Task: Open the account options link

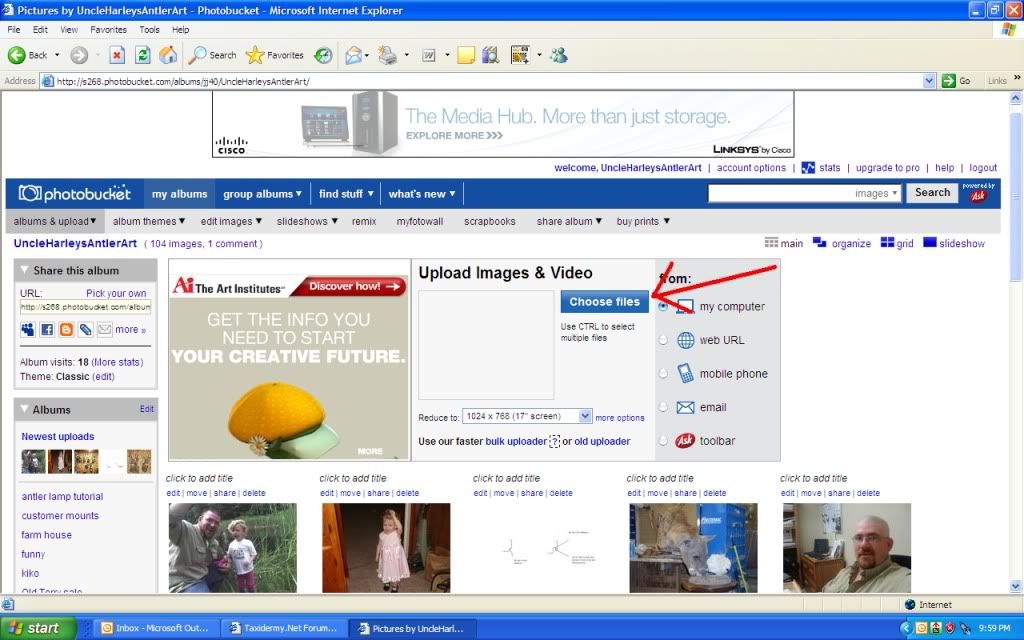Action: (751, 168)
